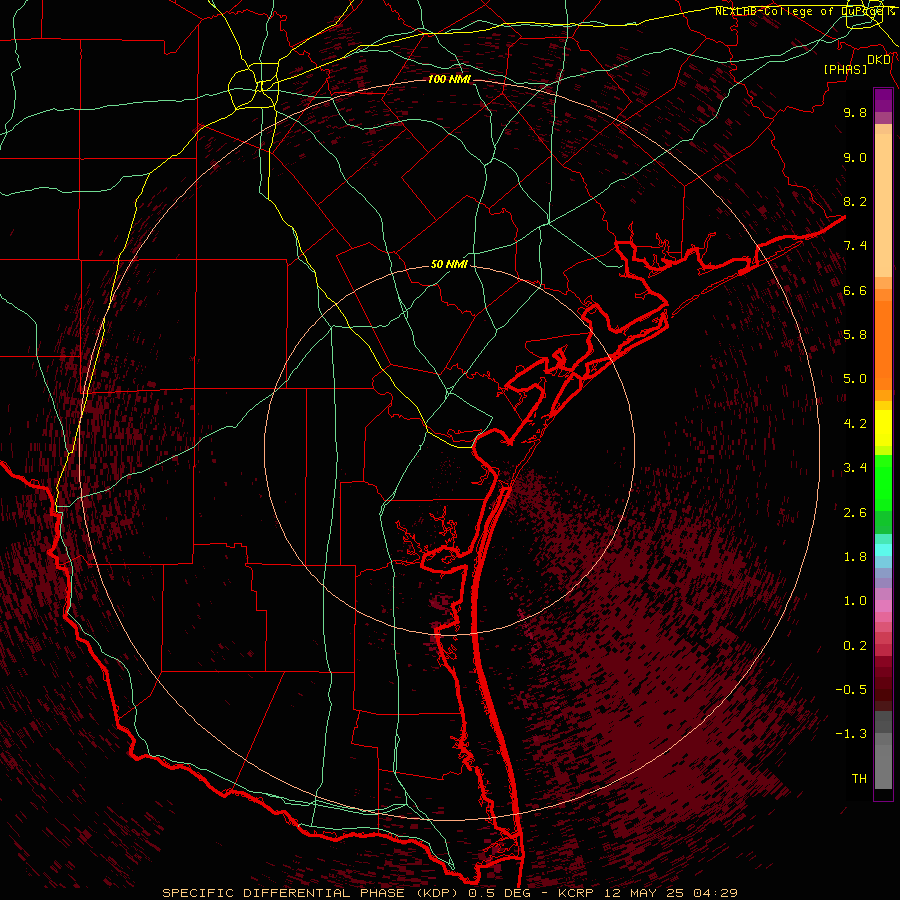Click the 1.0 value on the color scale
This screenshot has width=900, height=900.
click(x=855, y=601)
